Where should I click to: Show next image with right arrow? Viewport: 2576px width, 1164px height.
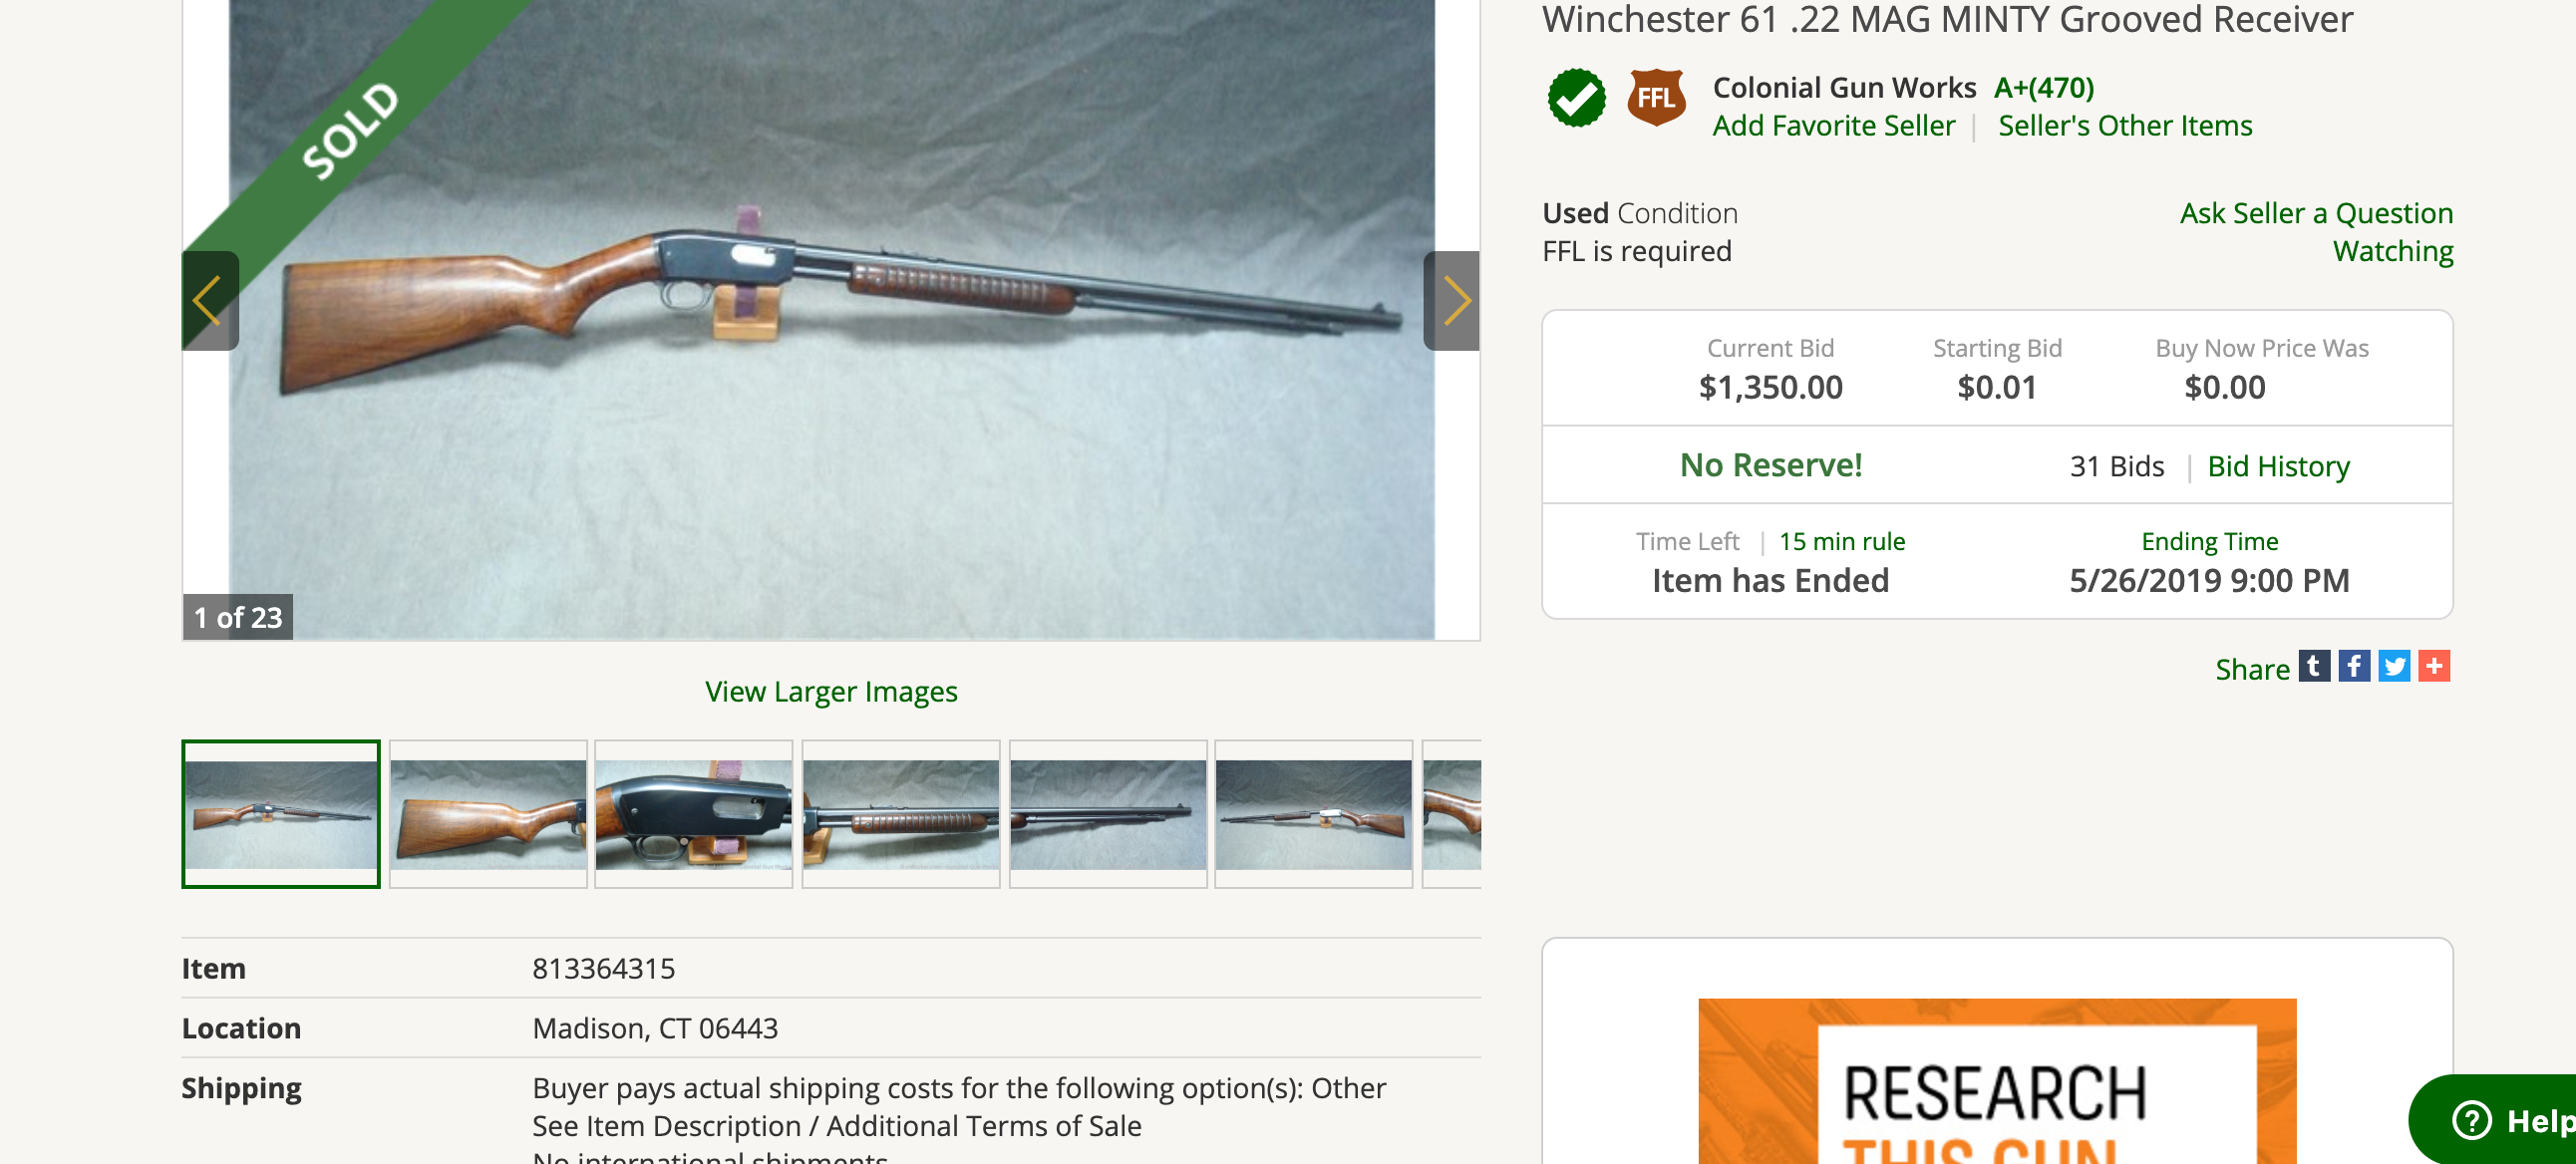pos(1451,301)
